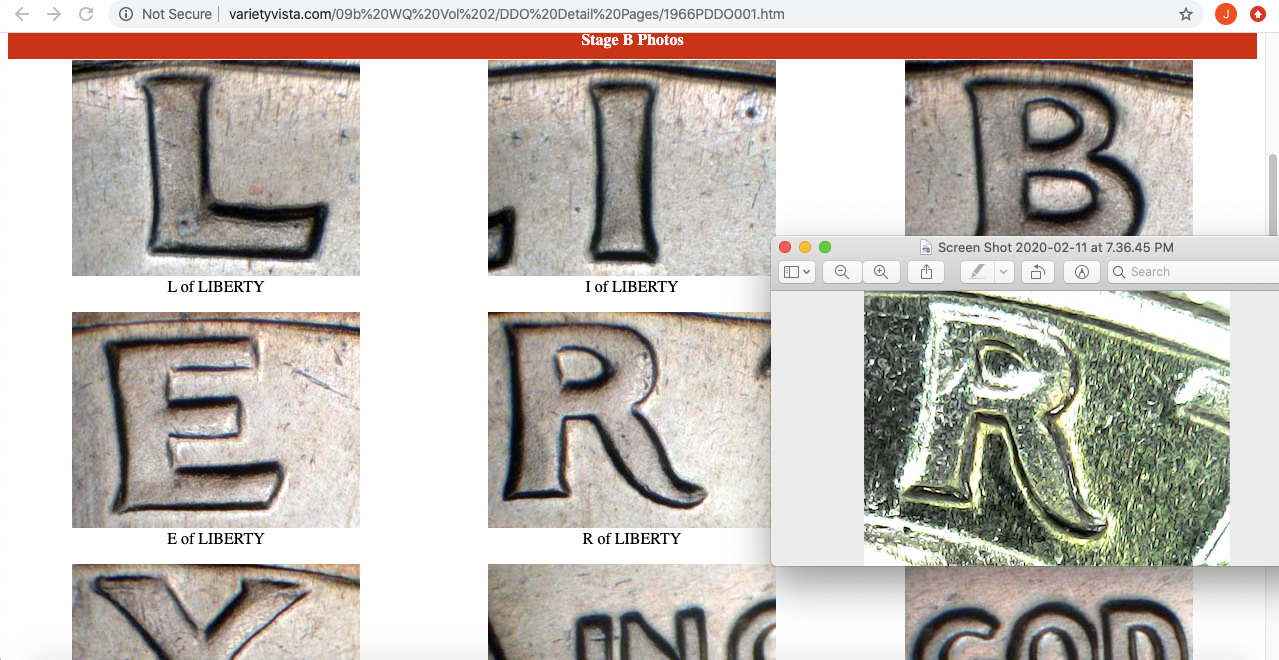Image resolution: width=1279 pixels, height=660 pixels.
Task: Click the E of LIBERTY photo
Action: click(x=216, y=420)
